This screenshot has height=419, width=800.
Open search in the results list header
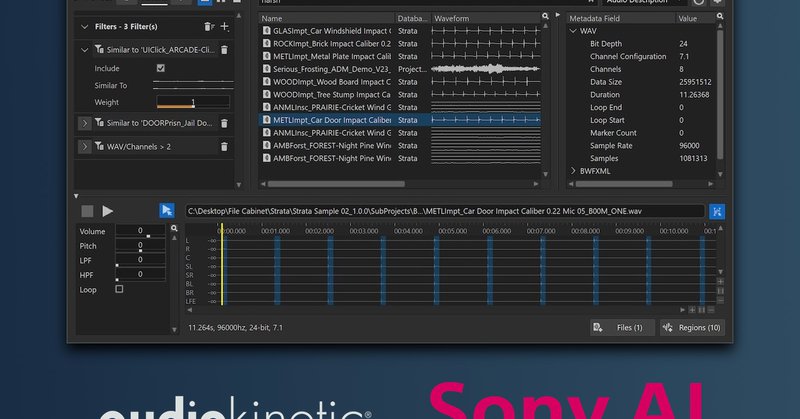click(x=545, y=17)
